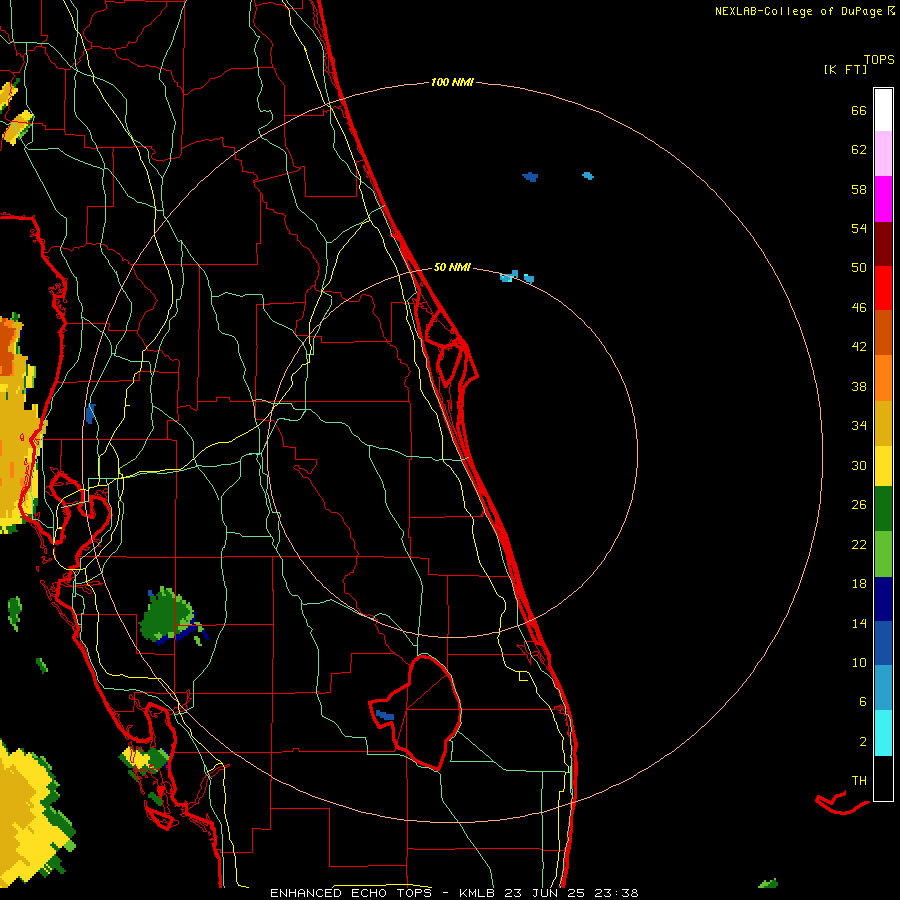Screen dimensions: 900x900
Task: Click the legend value 10
Action: click(x=859, y=663)
